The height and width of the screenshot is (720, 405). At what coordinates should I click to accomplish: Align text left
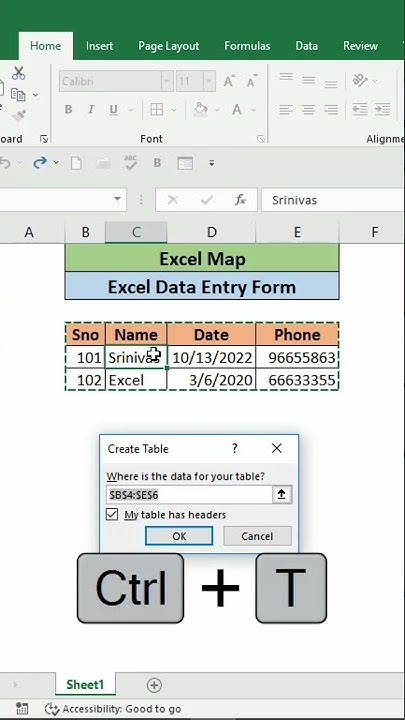286,109
